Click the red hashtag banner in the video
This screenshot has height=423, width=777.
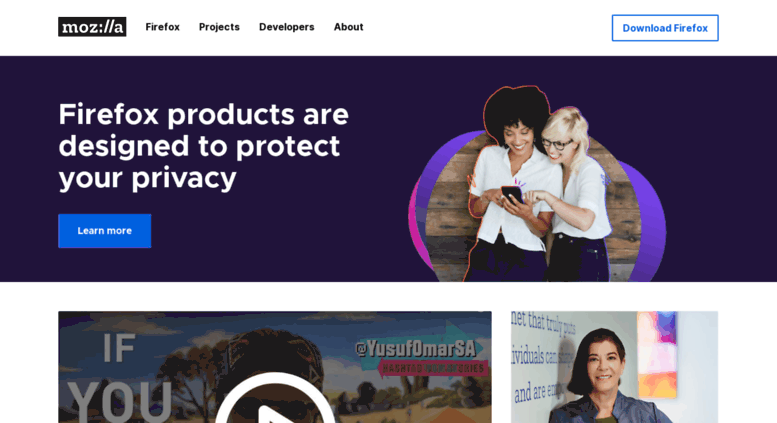[433, 368]
